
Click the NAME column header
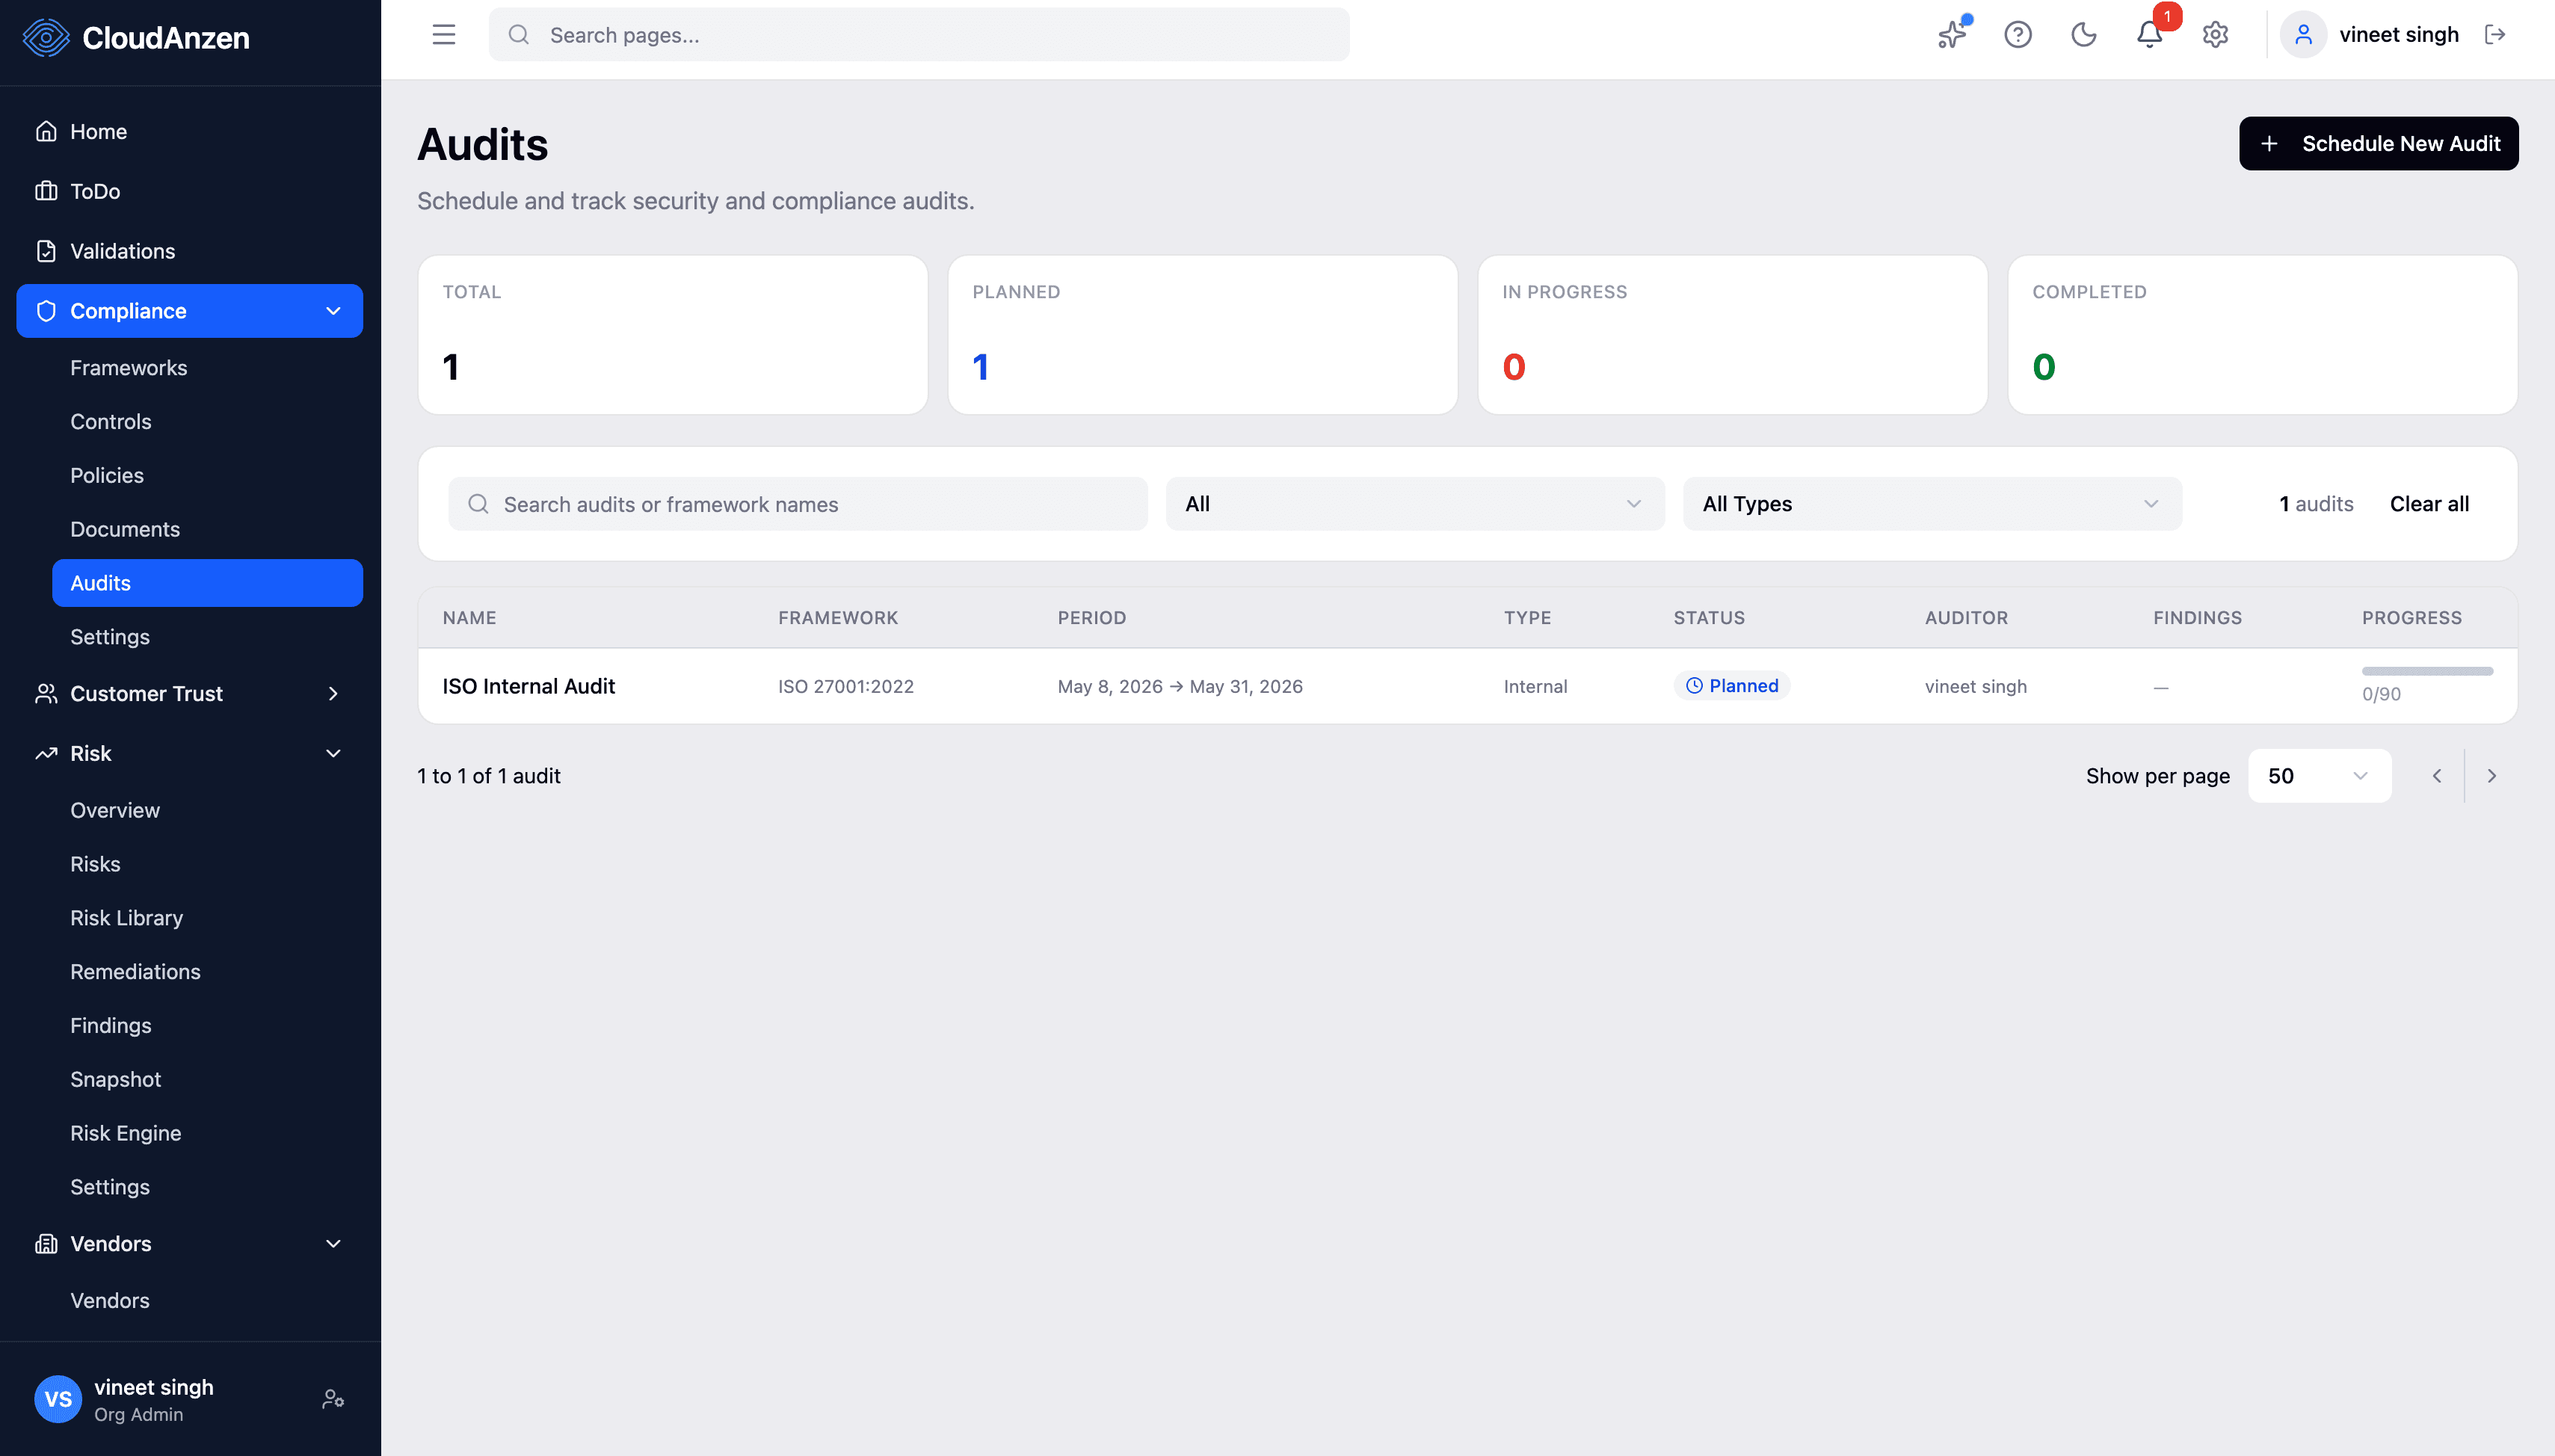coord(469,618)
